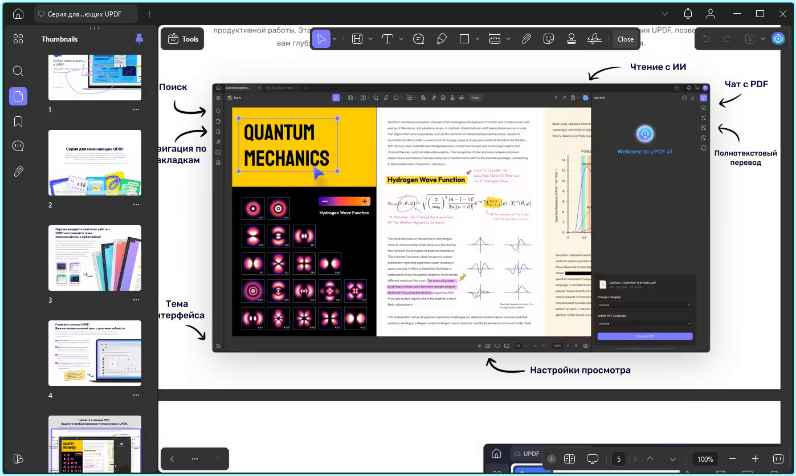The image size is (796, 476).
Task: Click the page number input field
Action: point(619,459)
